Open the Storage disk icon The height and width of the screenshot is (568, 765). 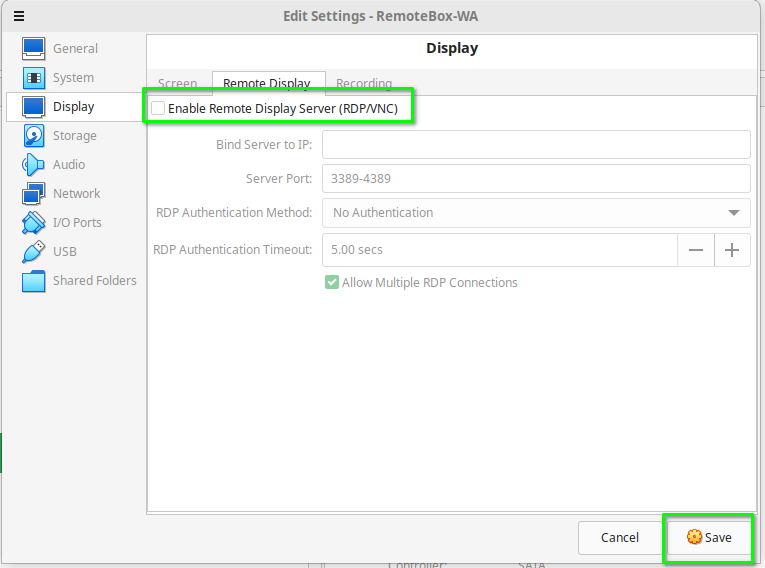[x=34, y=135]
